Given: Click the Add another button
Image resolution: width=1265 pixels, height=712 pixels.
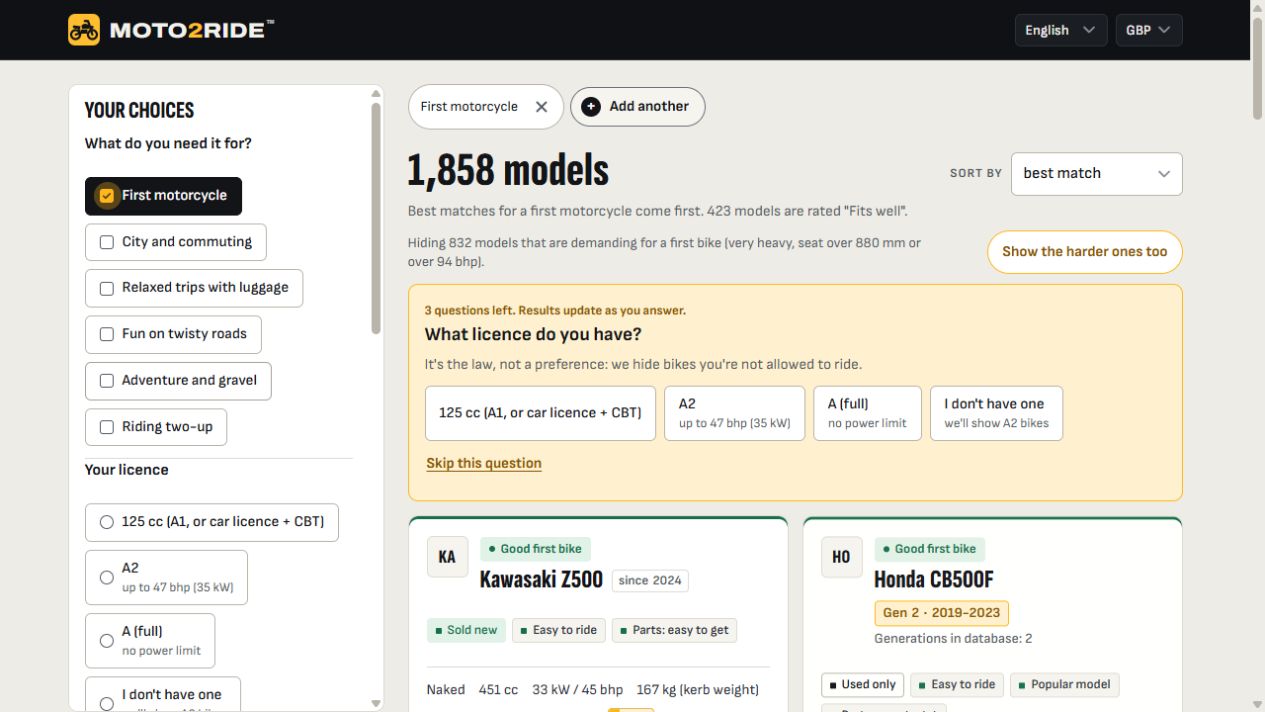Looking at the screenshot, I should click(x=637, y=107).
